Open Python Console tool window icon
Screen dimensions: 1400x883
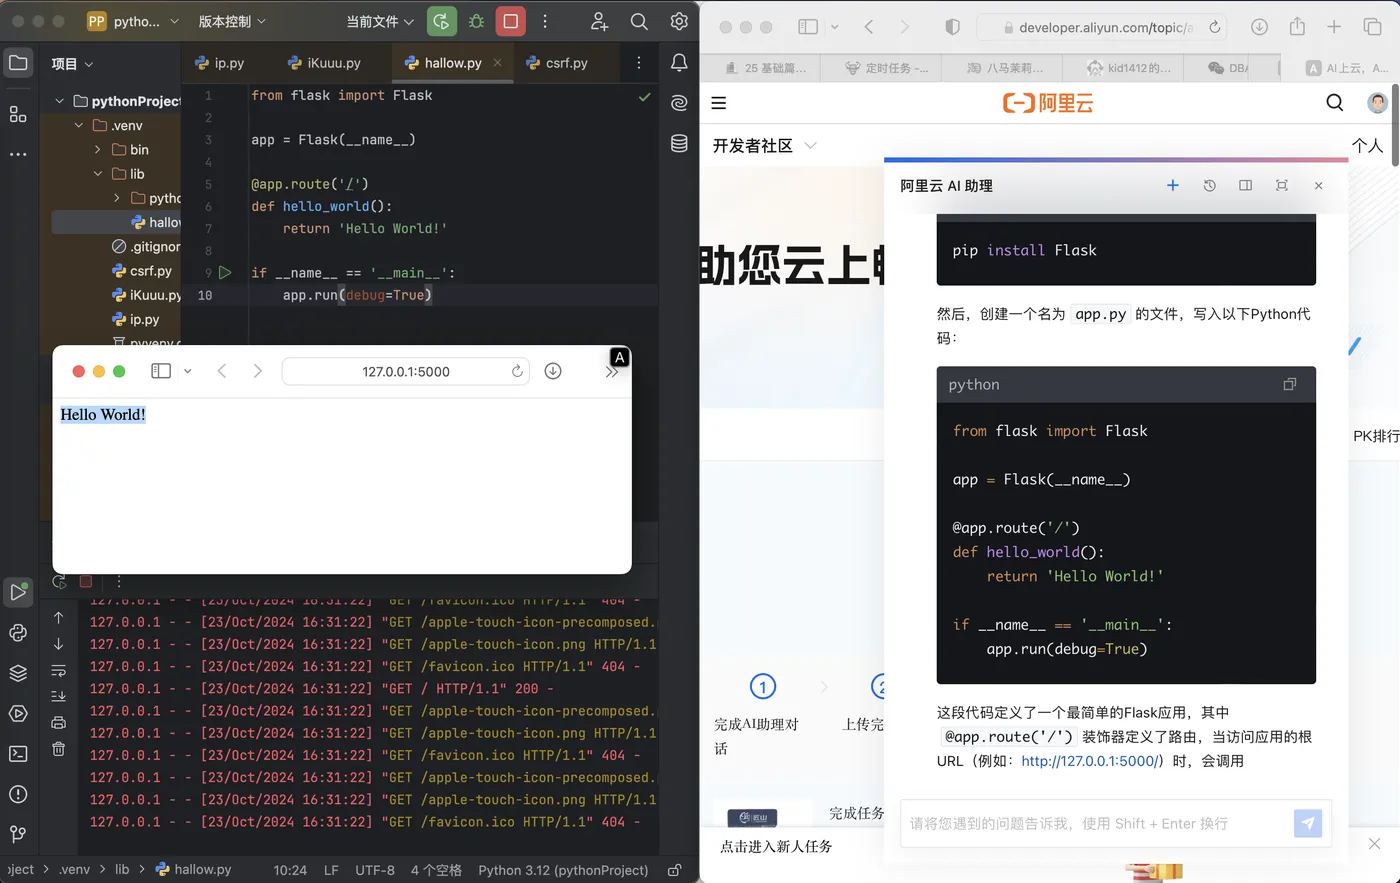tap(18, 633)
